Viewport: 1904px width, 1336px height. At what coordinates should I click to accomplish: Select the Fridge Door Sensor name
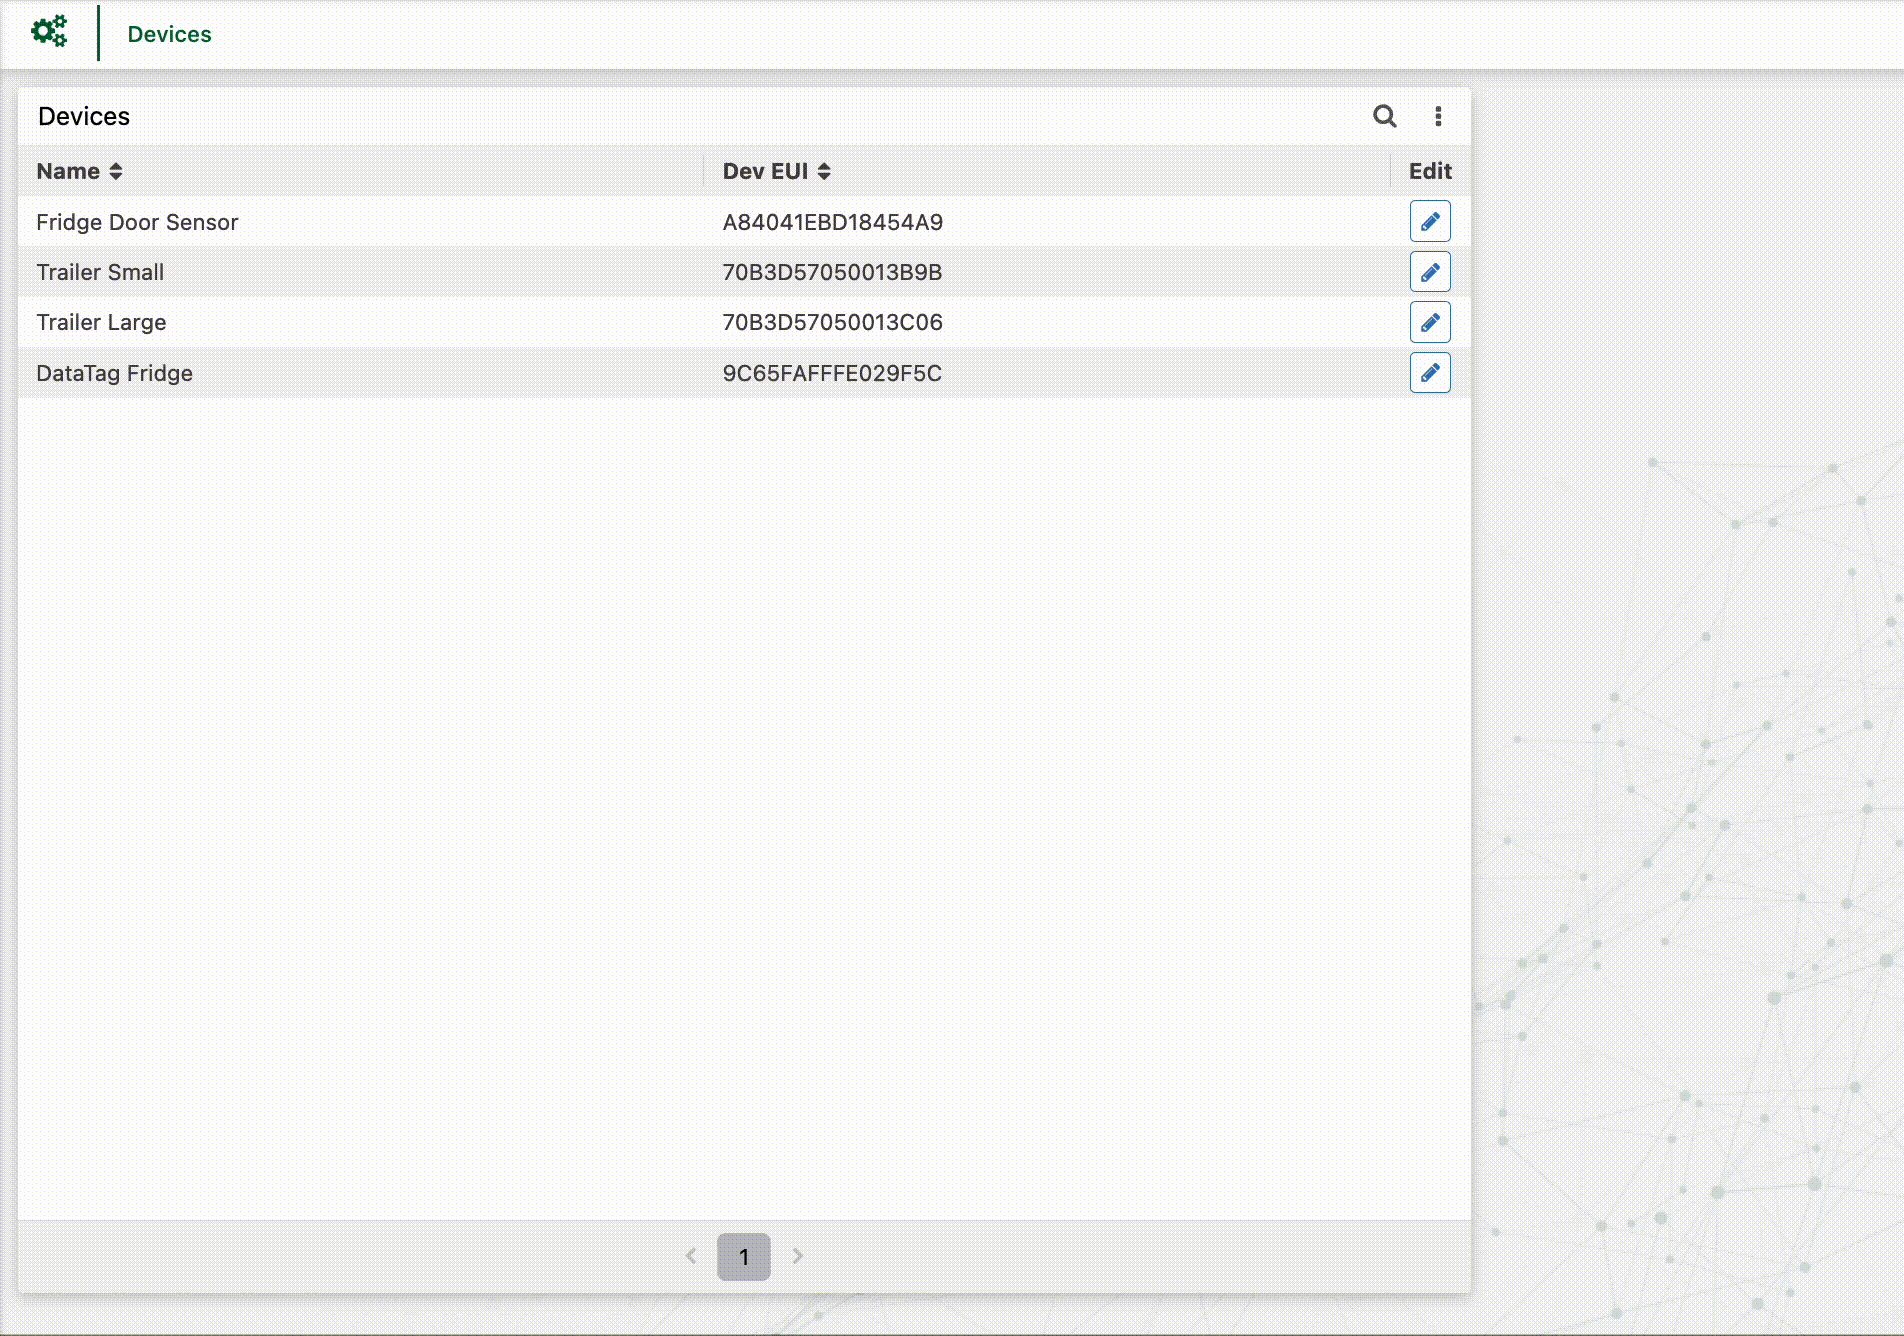click(x=137, y=222)
